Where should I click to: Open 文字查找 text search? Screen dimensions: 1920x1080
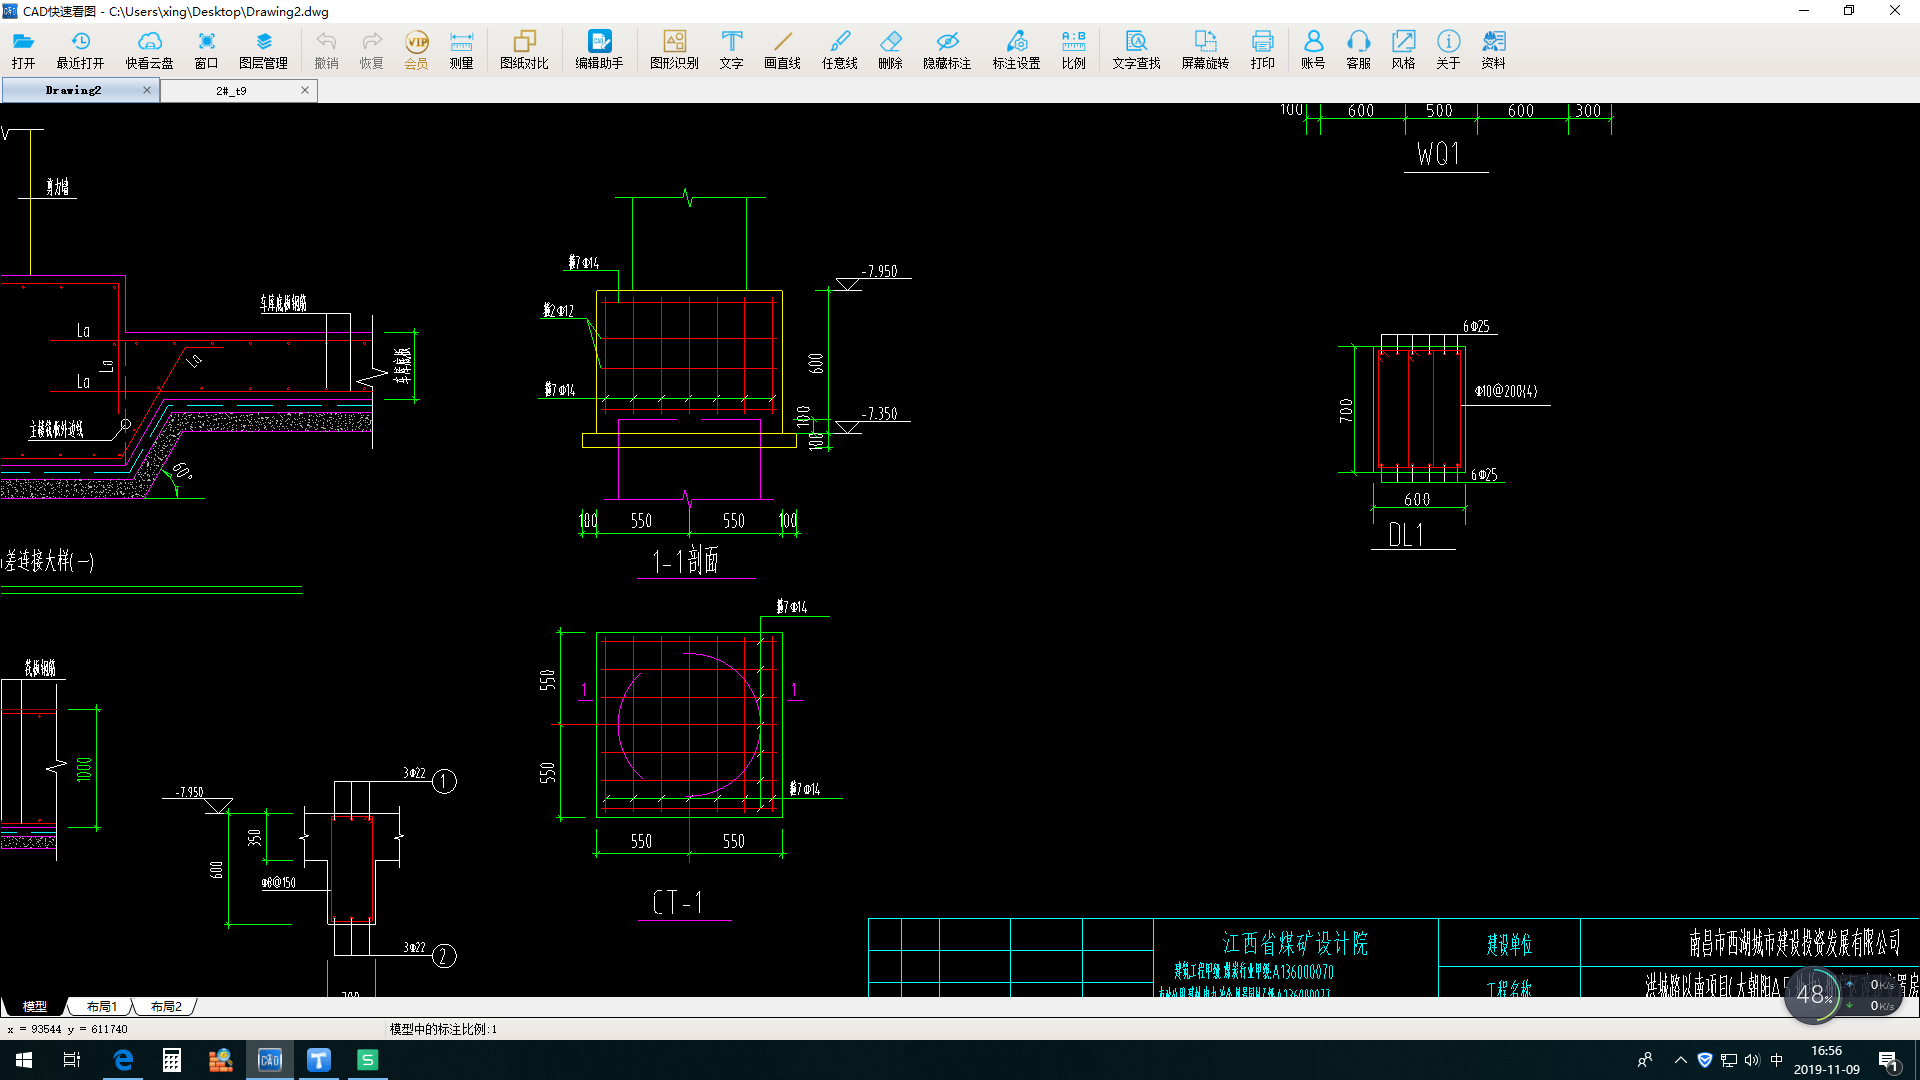[x=1136, y=49]
